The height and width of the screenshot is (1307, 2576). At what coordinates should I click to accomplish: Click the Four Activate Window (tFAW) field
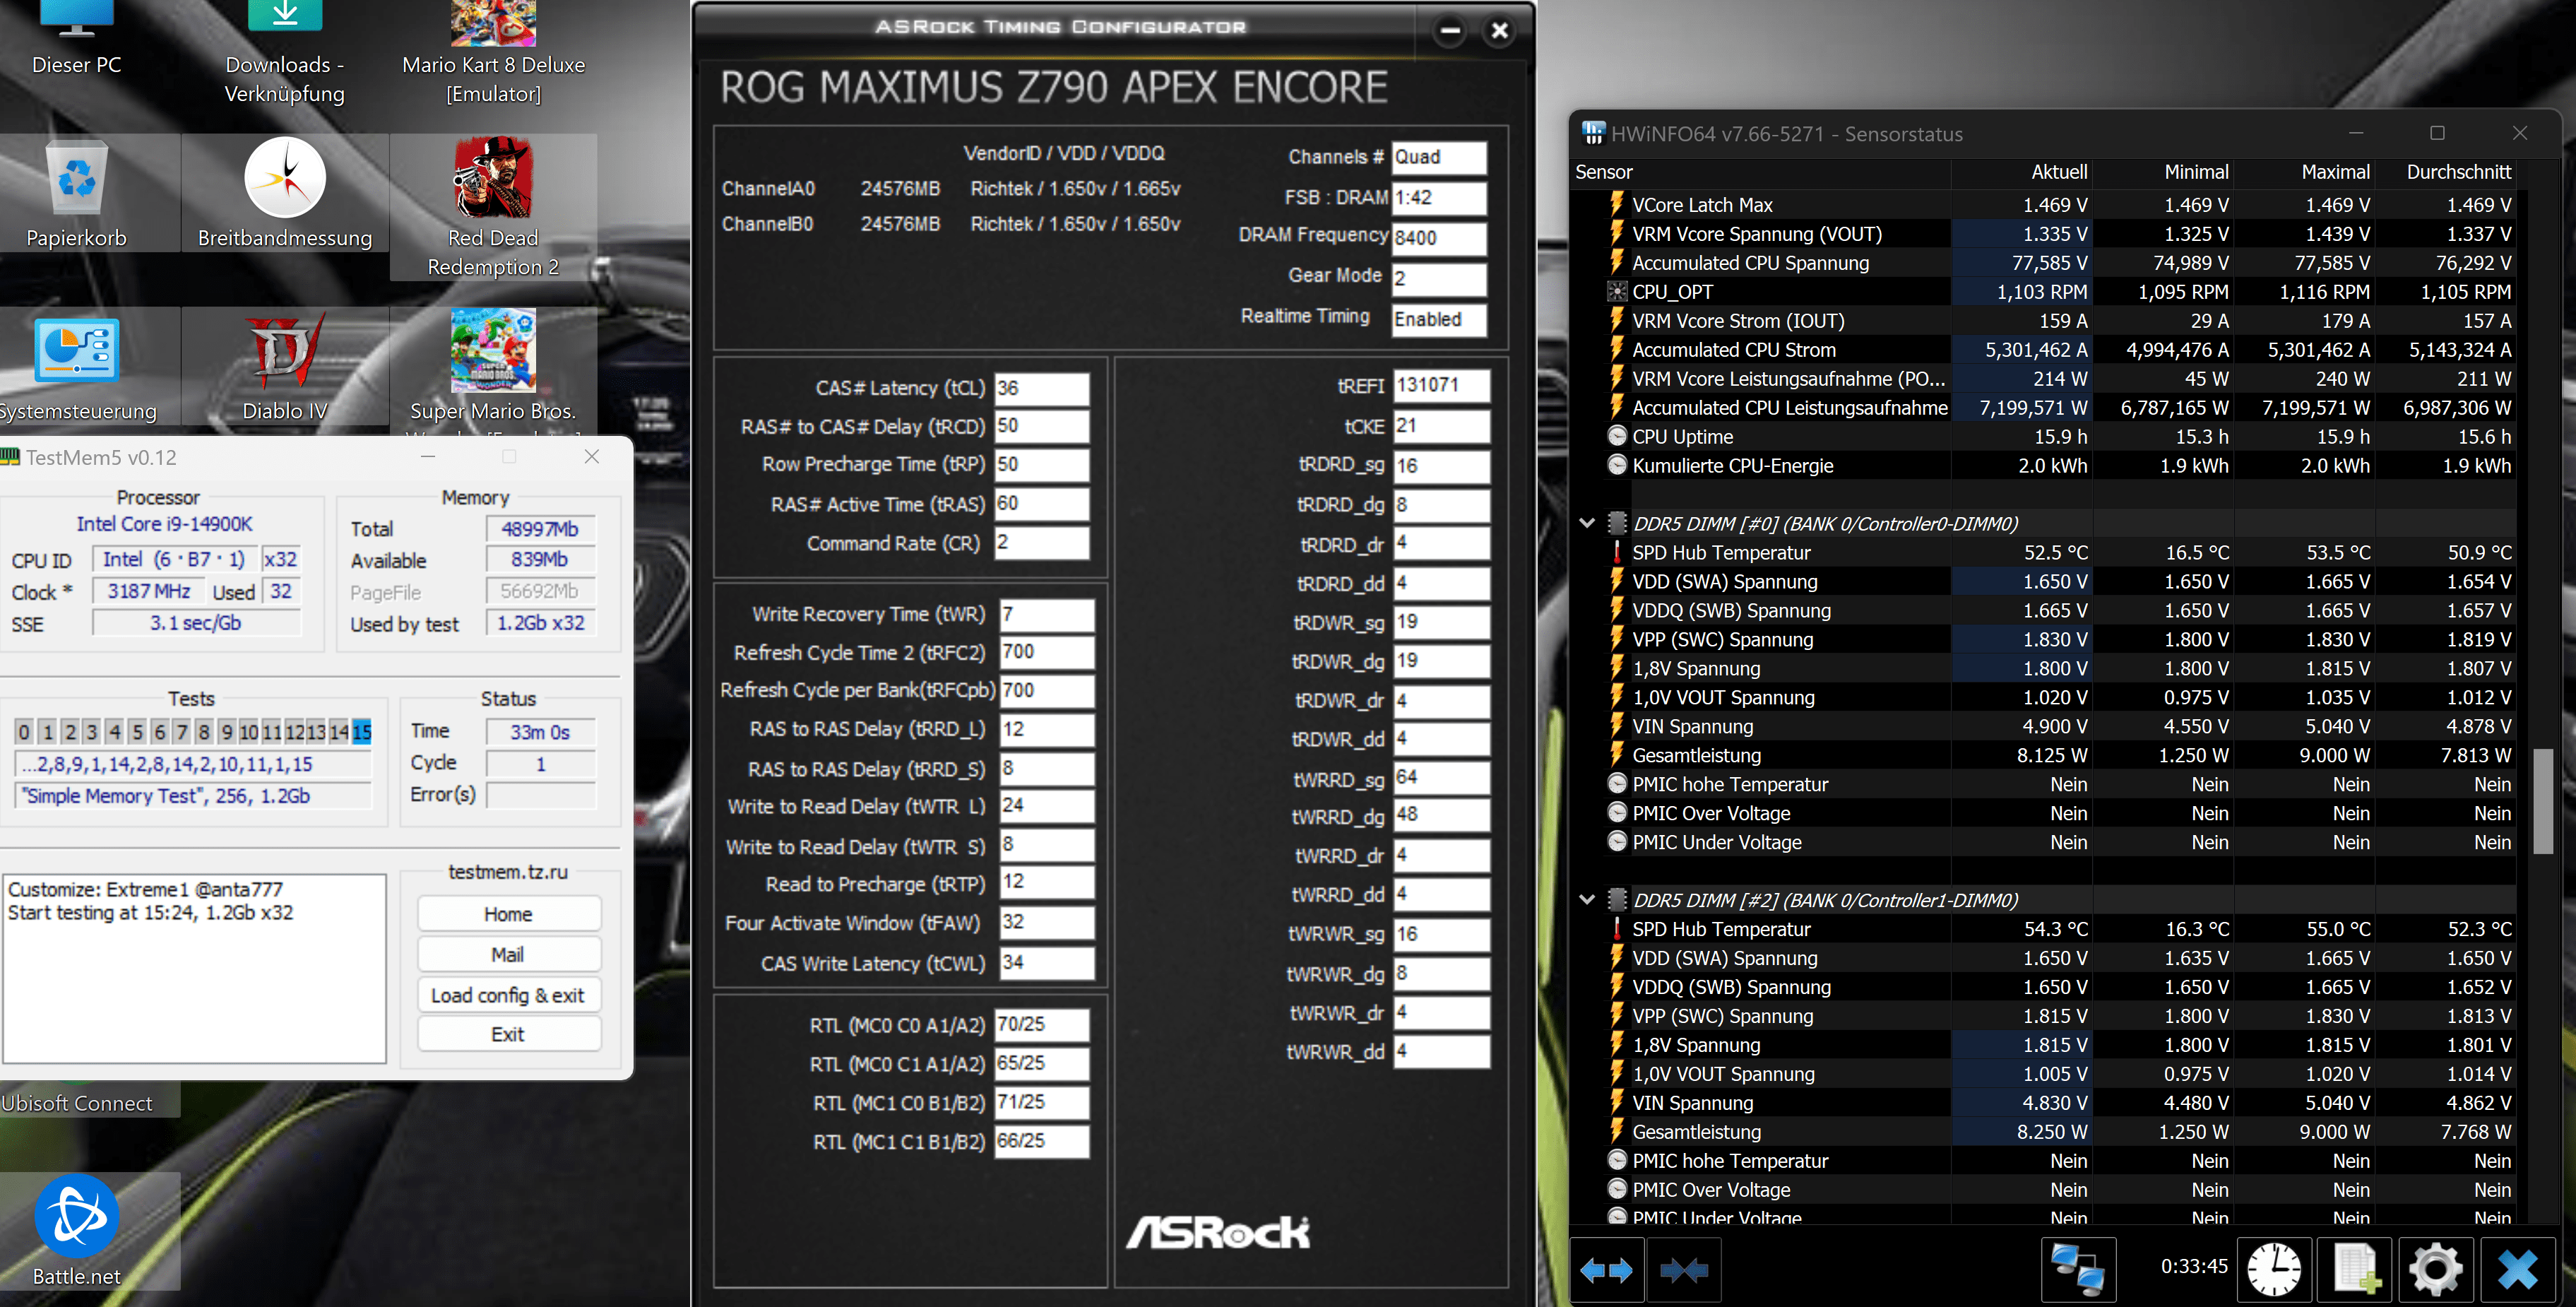[x=1047, y=922]
